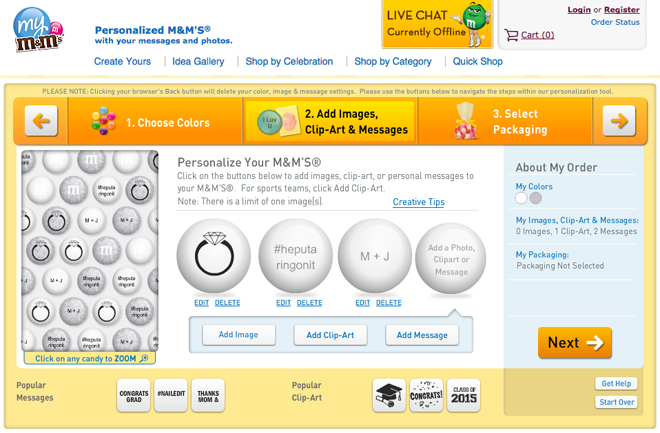Click the Add Image button
Screen dimensions: 660x433
coord(239,335)
